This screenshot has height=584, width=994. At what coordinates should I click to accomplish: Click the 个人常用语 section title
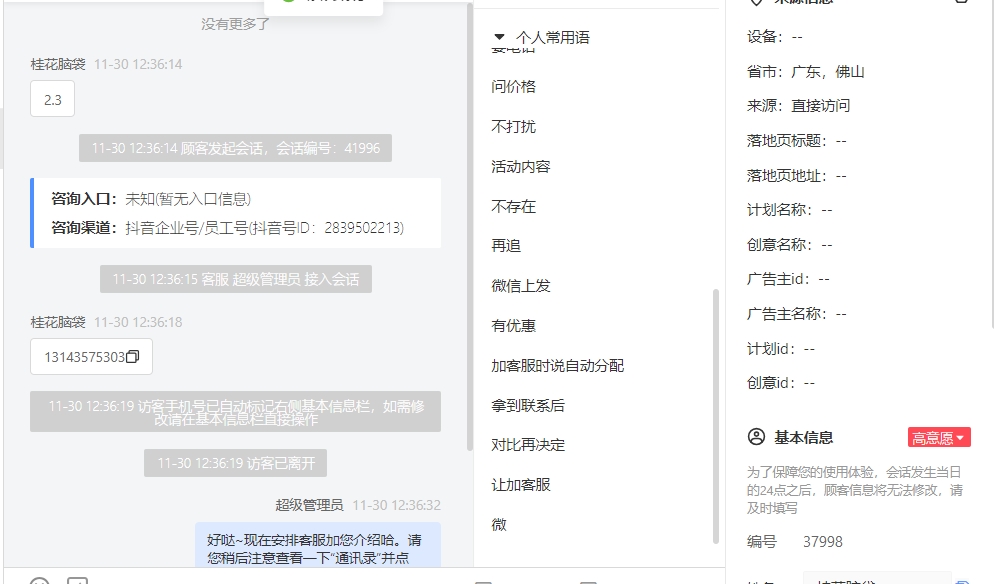[553, 37]
